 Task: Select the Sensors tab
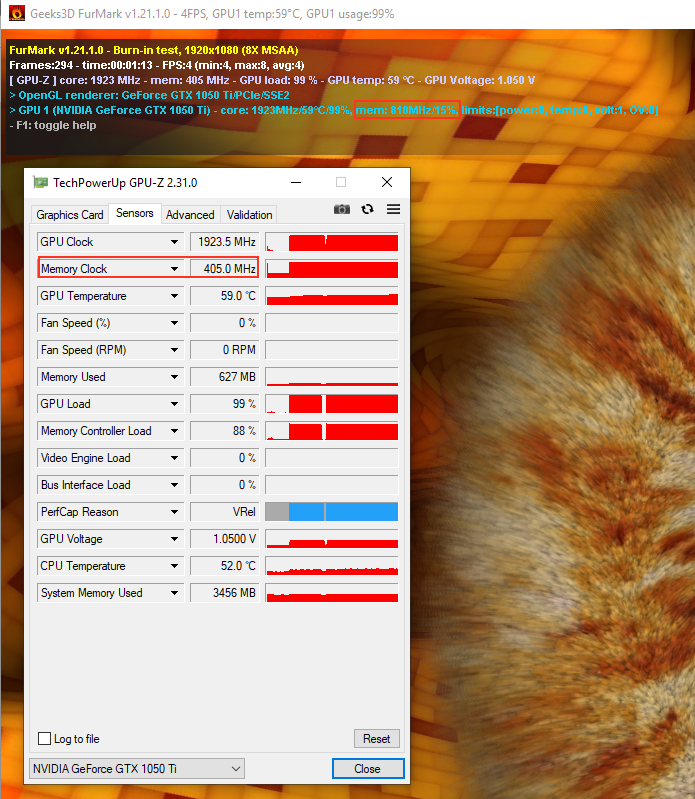coord(135,213)
